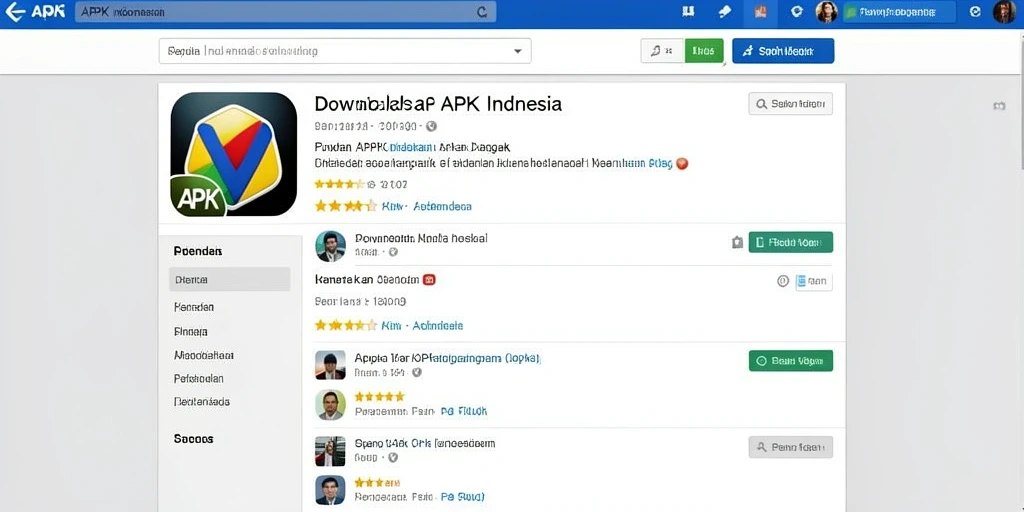
Task: Click the Poendan sidebar heading
Action: click(198, 251)
